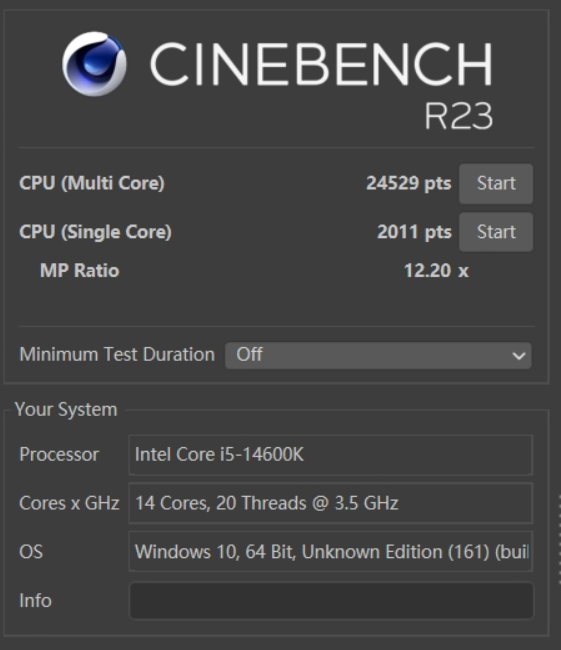Viewport: 561px width, 650px height.
Task: Click the MP Ratio label
Action: coord(80,271)
